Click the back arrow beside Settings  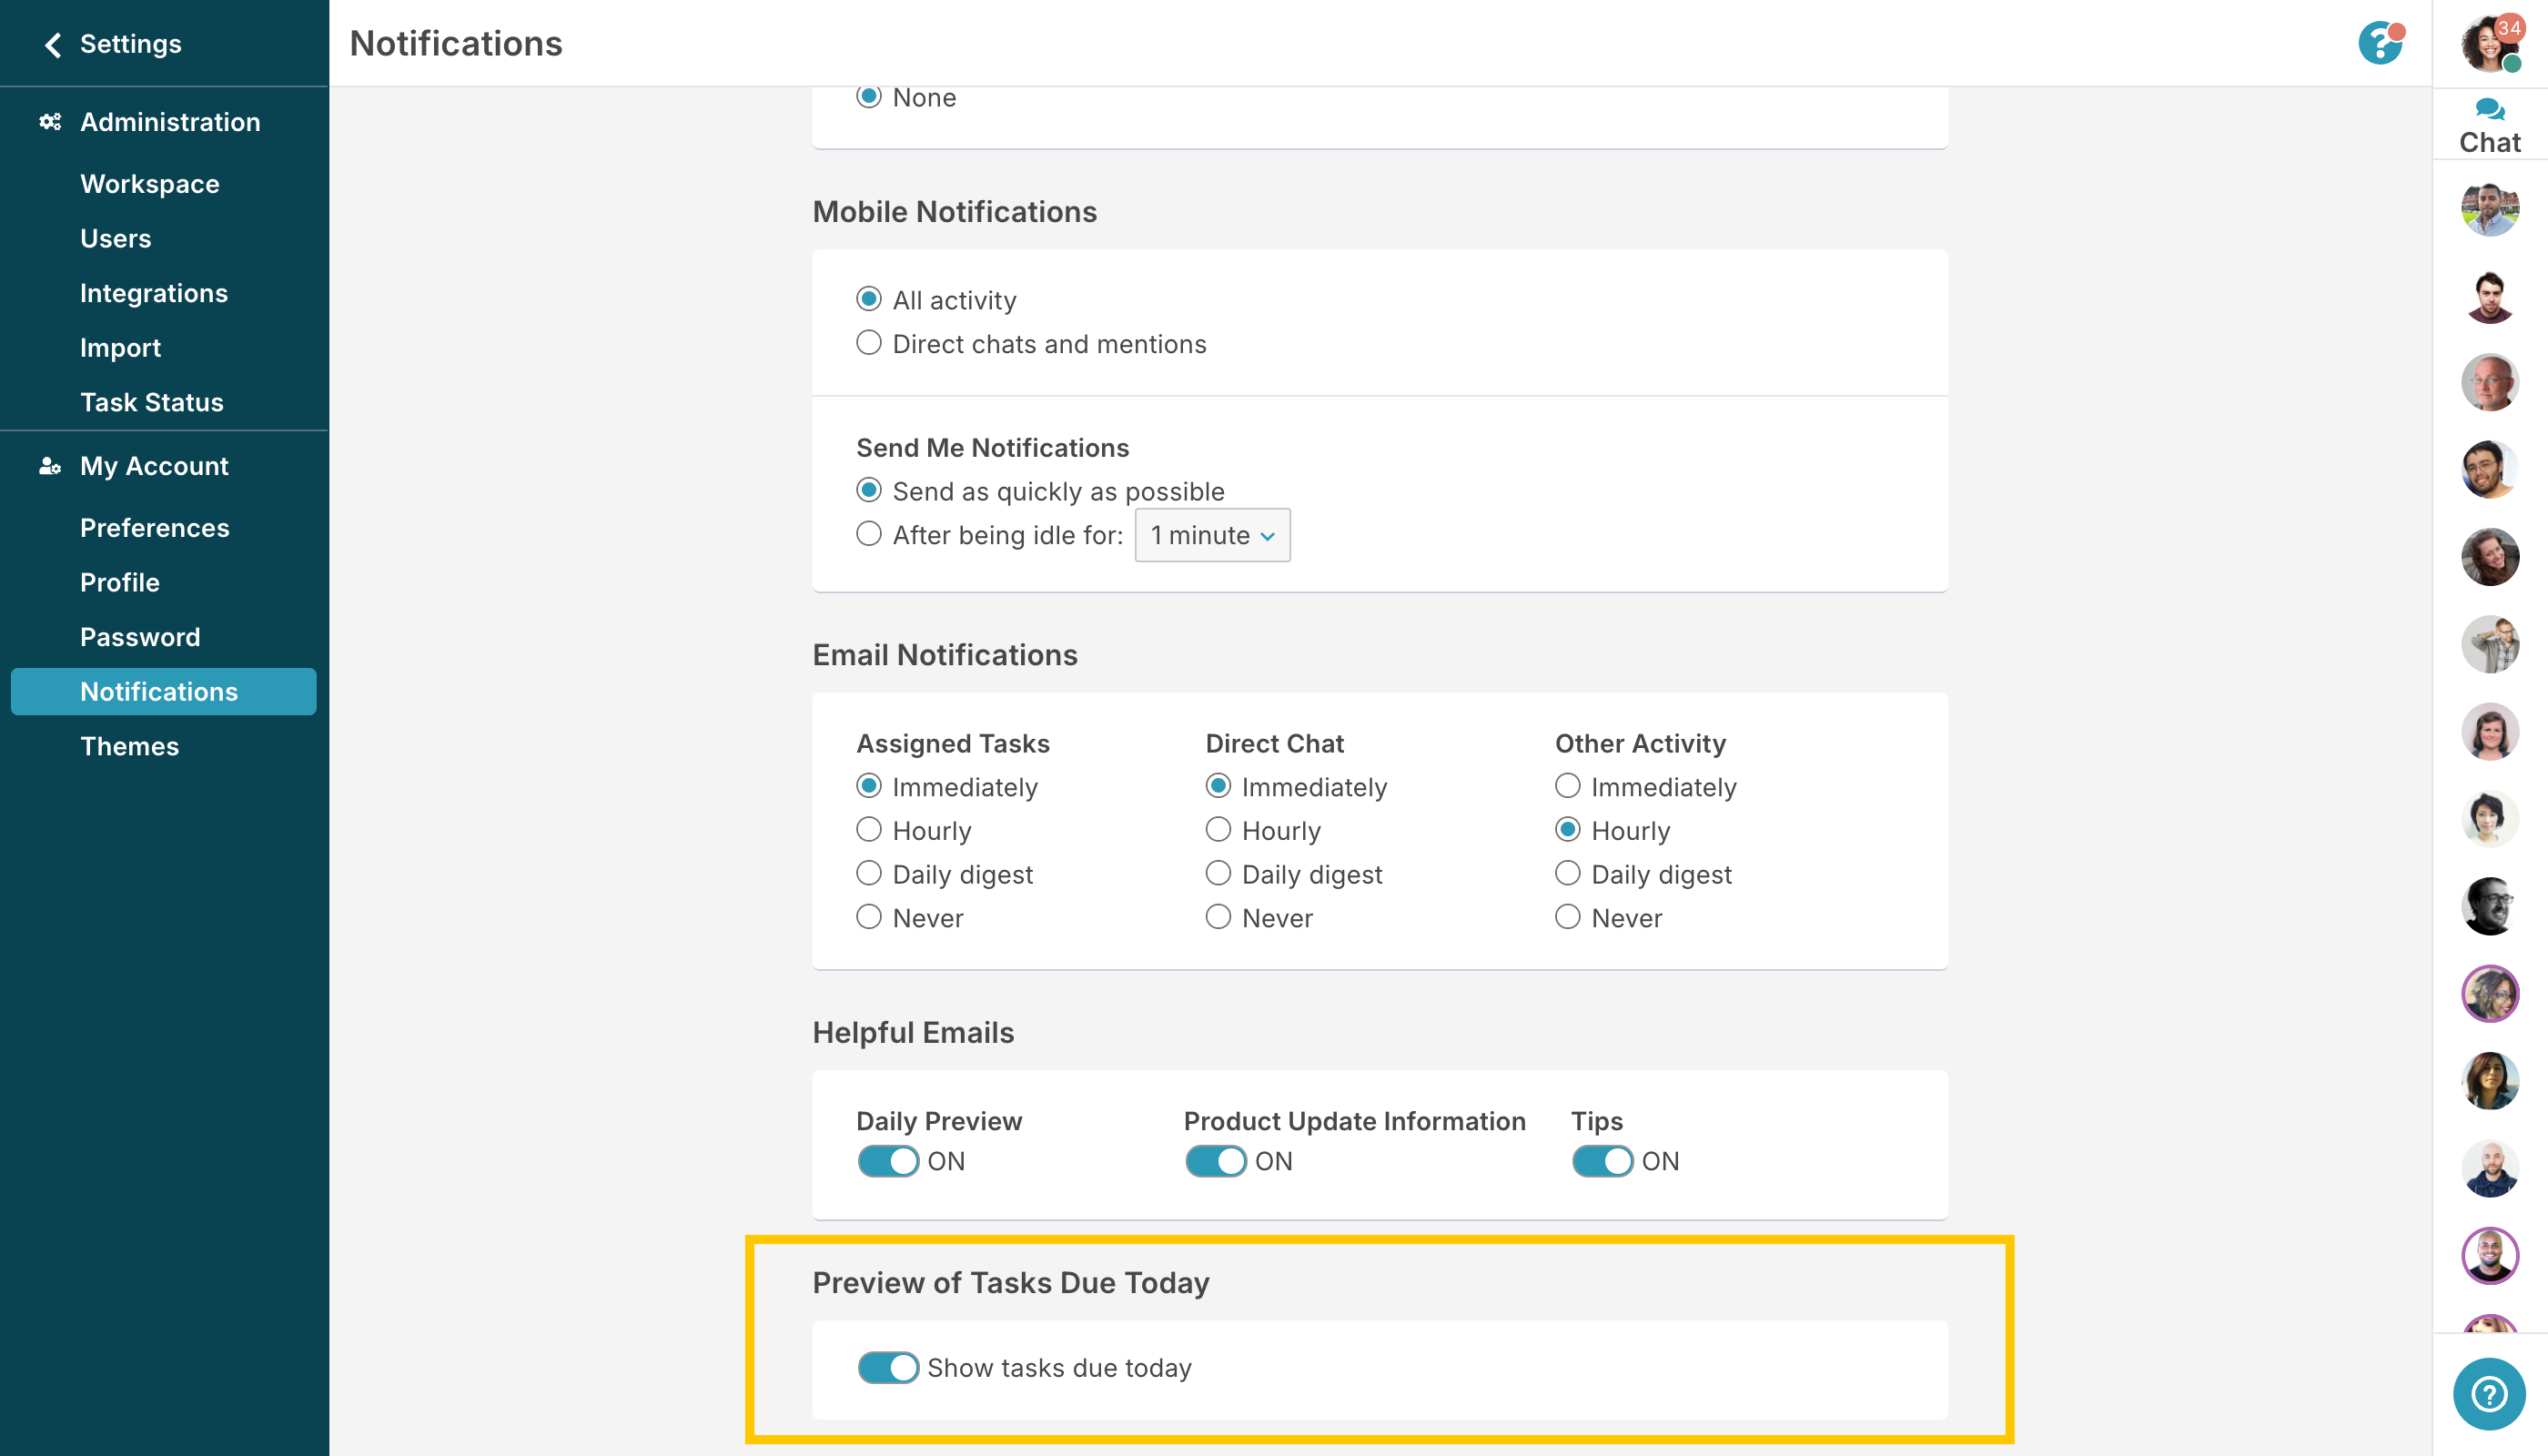[x=52, y=44]
